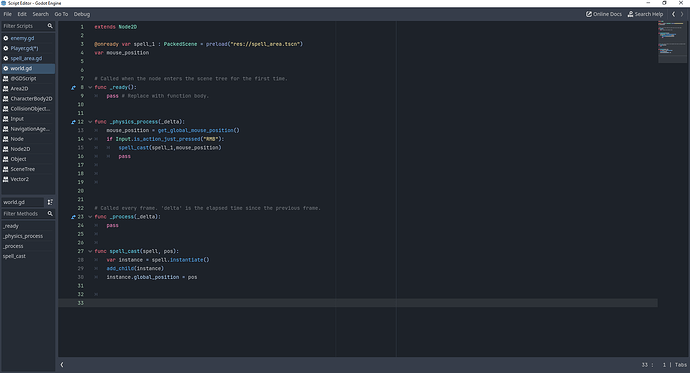
Task: Go to next edited document arrow
Action: click(x=682, y=14)
